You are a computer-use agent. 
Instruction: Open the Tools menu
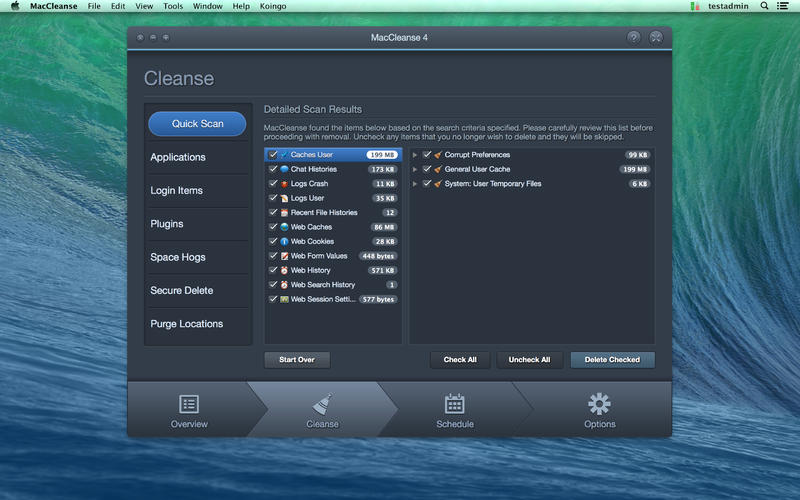(x=173, y=6)
